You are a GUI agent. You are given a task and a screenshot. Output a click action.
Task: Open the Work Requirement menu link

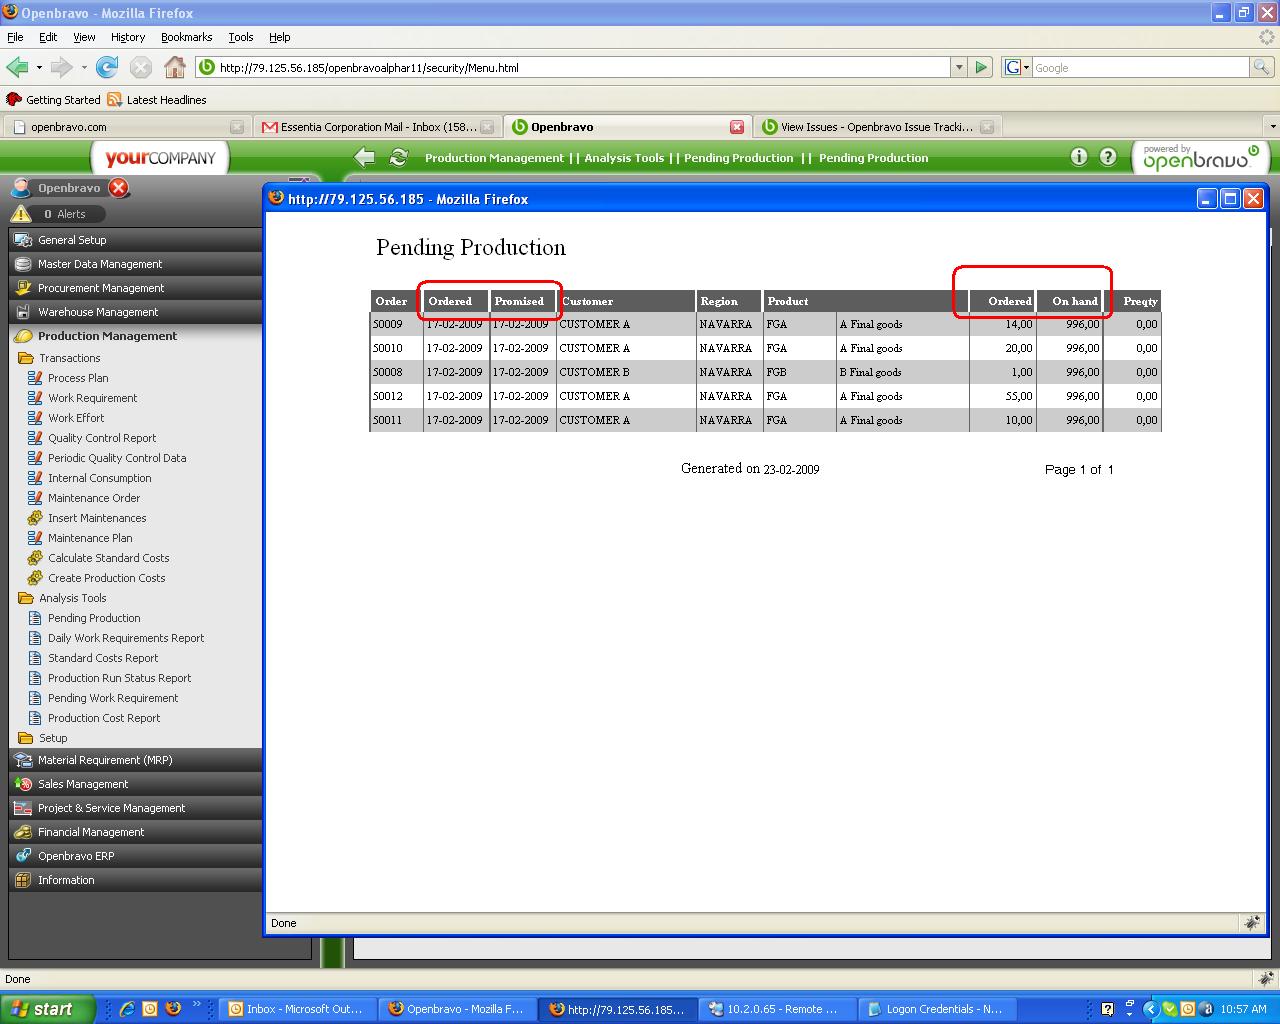click(x=93, y=398)
